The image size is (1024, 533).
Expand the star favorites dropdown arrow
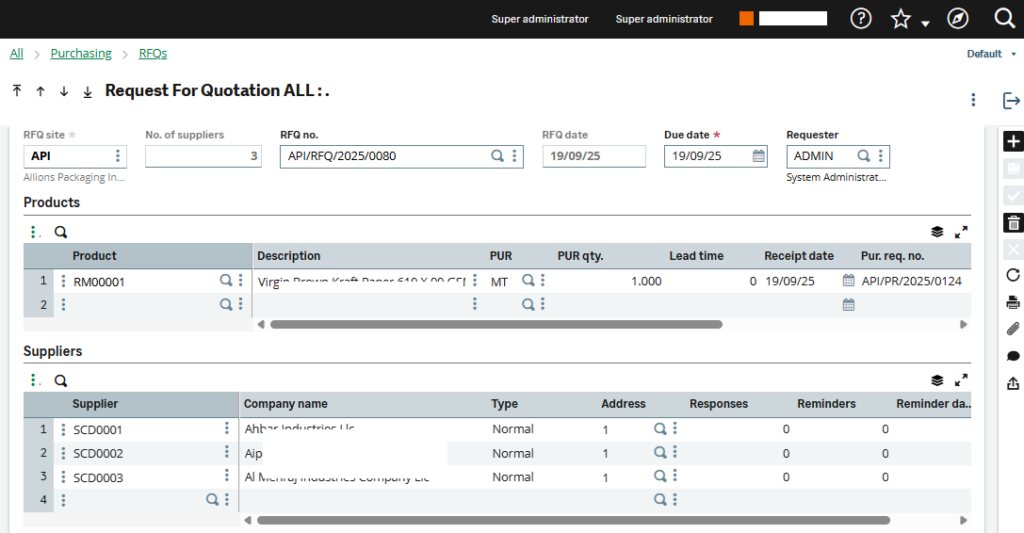(925, 23)
